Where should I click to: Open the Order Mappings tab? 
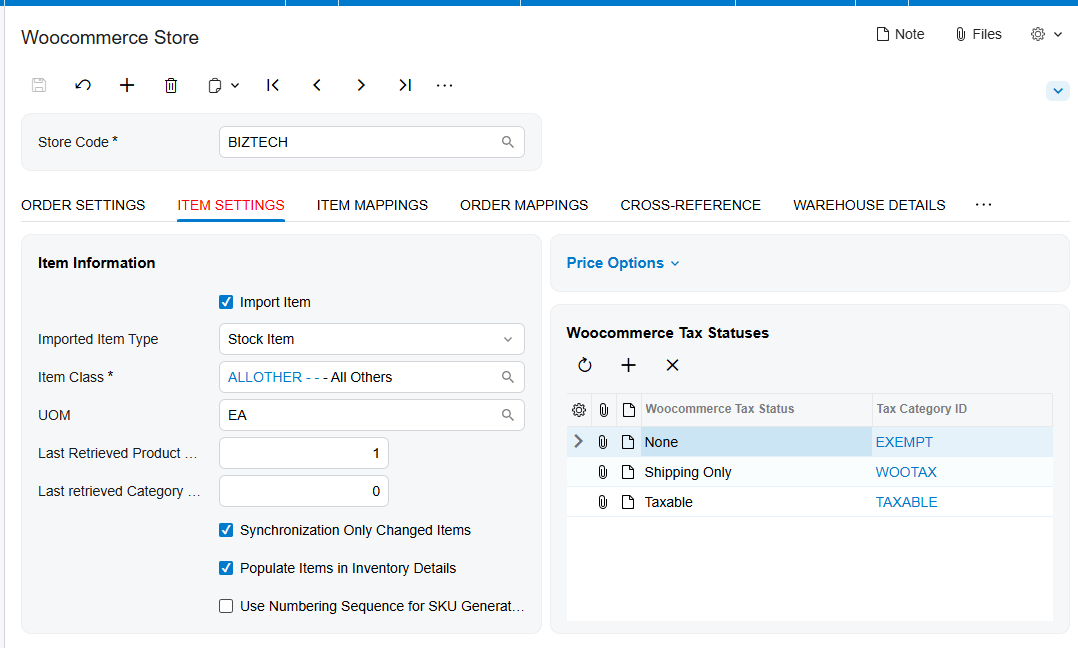pyautogui.click(x=524, y=205)
